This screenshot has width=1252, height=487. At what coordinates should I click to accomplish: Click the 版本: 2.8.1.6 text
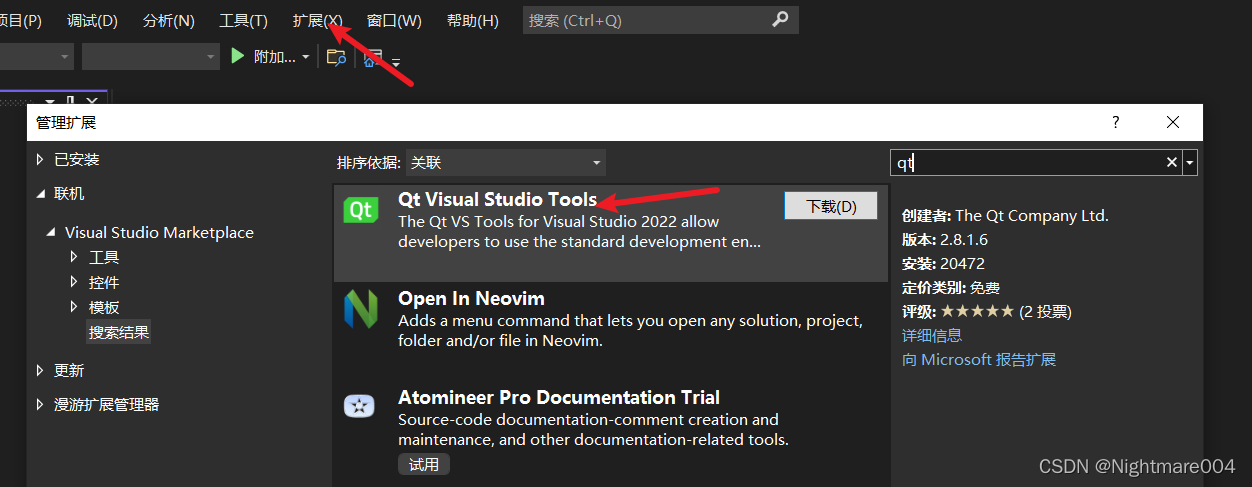tap(945, 239)
